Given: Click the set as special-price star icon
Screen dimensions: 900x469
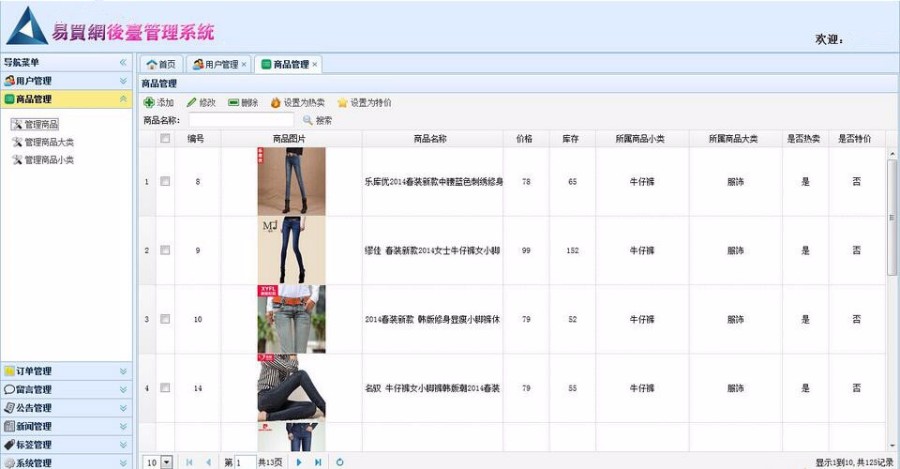Looking at the screenshot, I should tap(343, 103).
